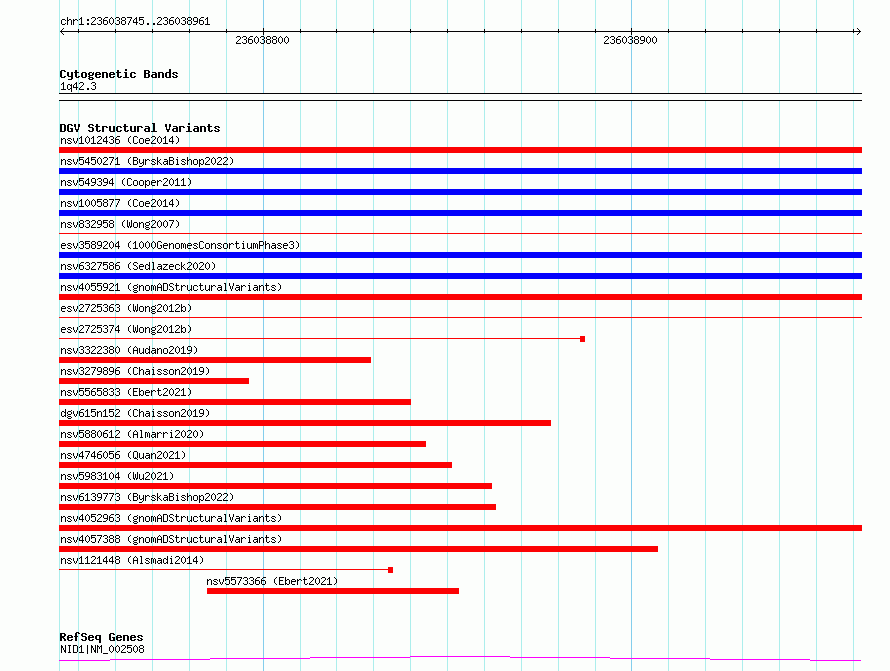890x671 pixels.
Task: Open esv2725374 (Wong2012b) label
Action: click(x=126, y=329)
